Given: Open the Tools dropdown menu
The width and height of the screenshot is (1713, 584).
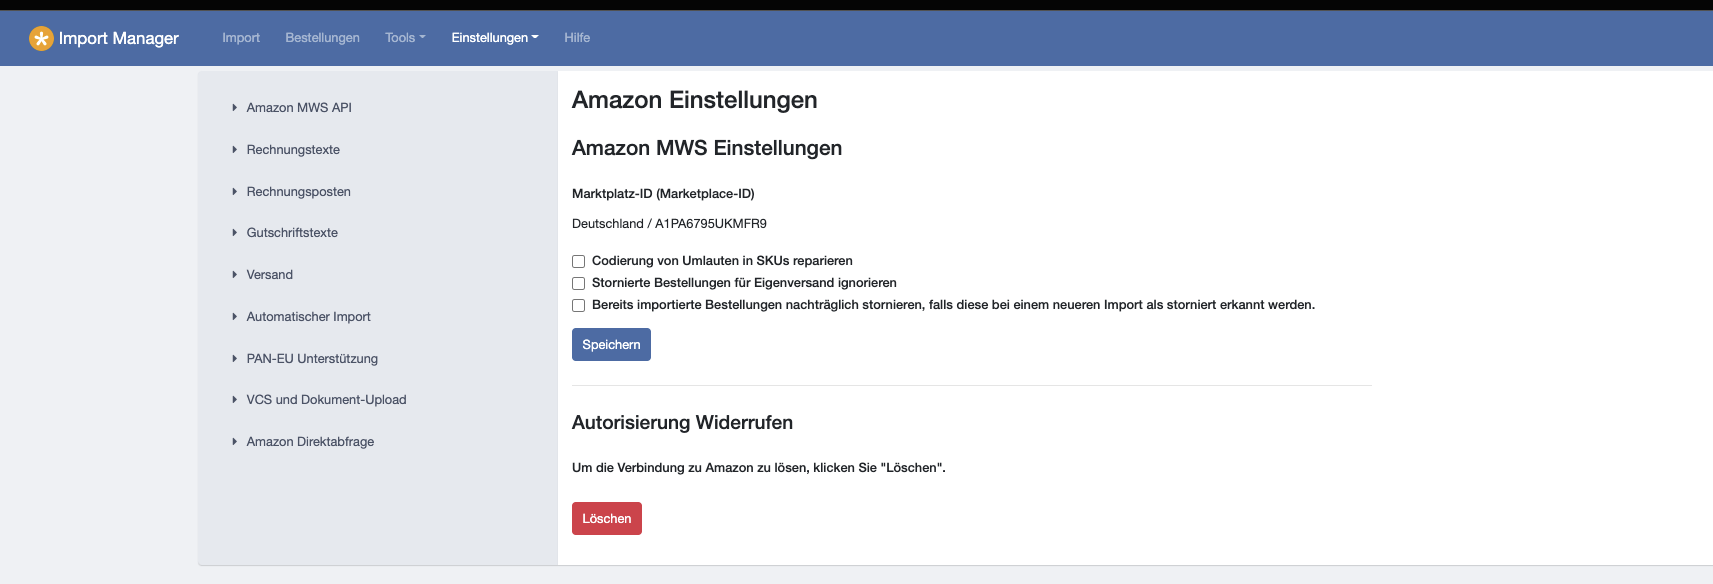Looking at the screenshot, I should click(404, 38).
